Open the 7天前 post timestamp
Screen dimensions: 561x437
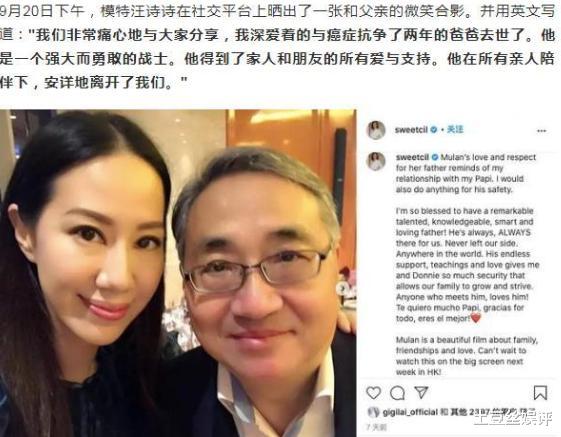tap(376, 427)
